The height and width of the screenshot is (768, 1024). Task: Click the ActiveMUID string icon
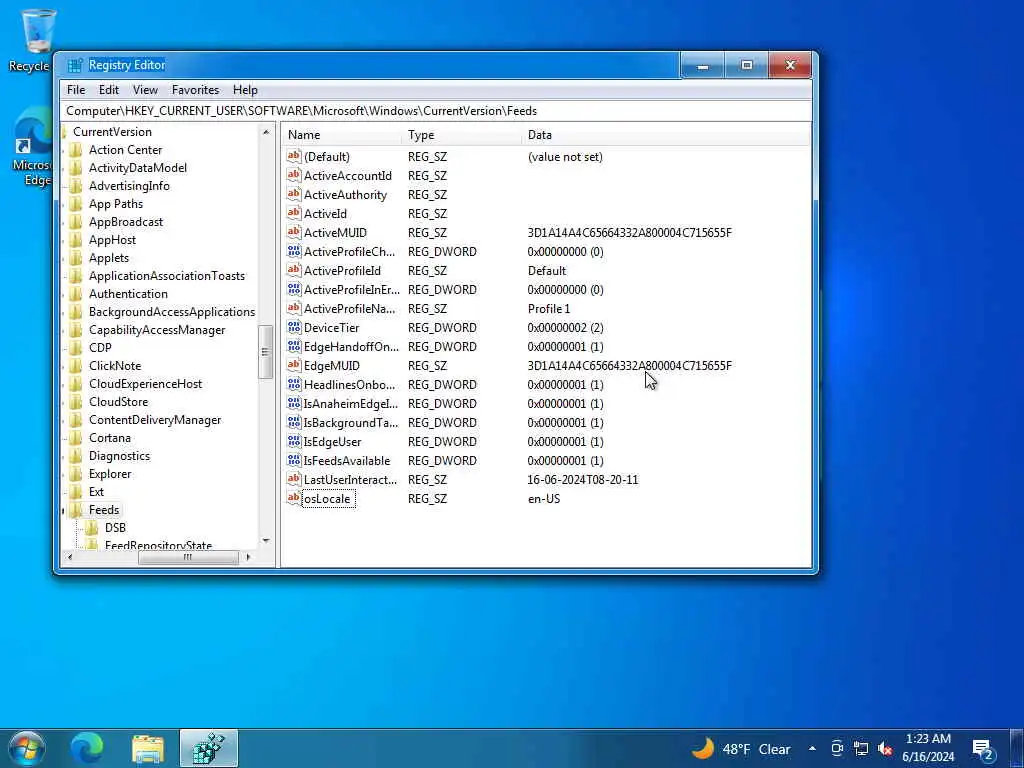pyautogui.click(x=294, y=232)
